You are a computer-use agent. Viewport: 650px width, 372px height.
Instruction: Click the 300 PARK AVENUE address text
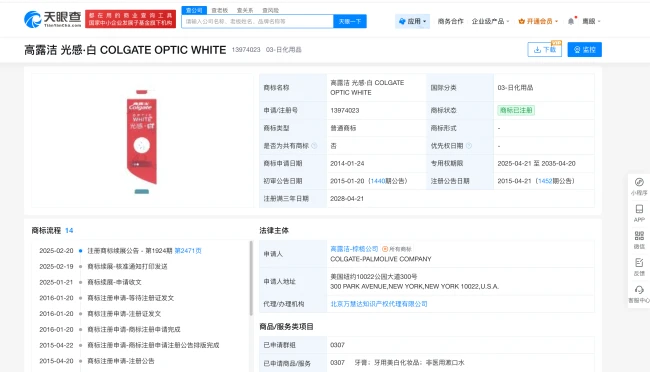coord(415,286)
